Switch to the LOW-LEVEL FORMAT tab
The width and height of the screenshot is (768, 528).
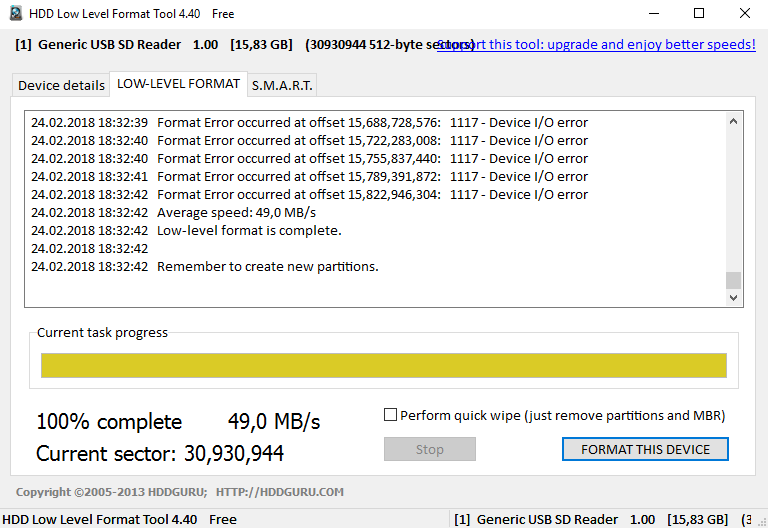(x=178, y=84)
